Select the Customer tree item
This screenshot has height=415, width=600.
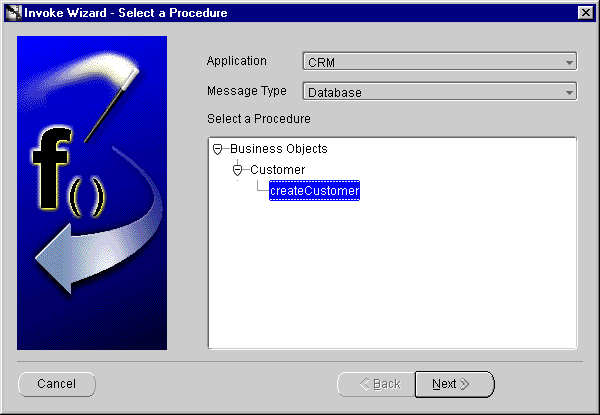[277, 170]
